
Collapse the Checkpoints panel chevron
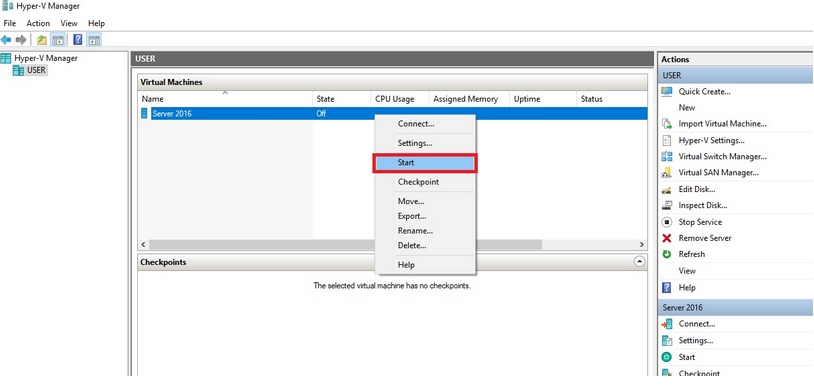[640, 262]
